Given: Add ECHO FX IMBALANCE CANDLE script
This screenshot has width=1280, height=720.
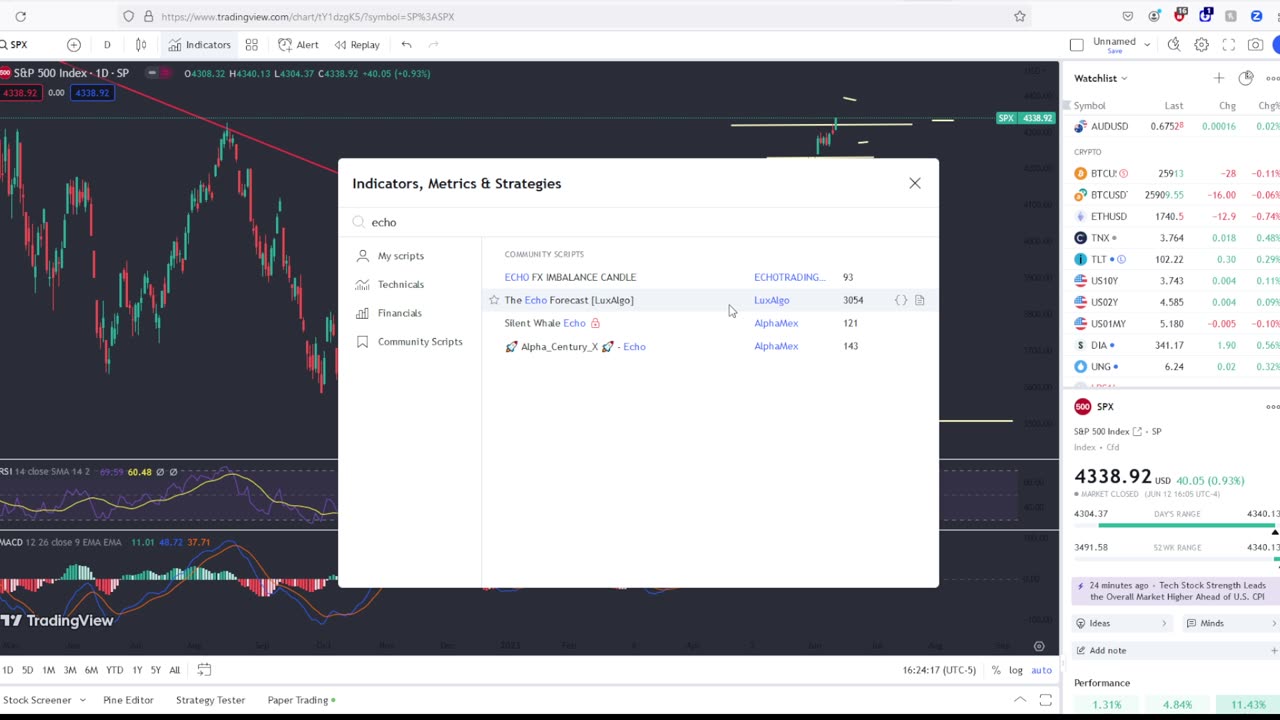Looking at the screenshot, I should pyautogui.click(x=570, y=277).
